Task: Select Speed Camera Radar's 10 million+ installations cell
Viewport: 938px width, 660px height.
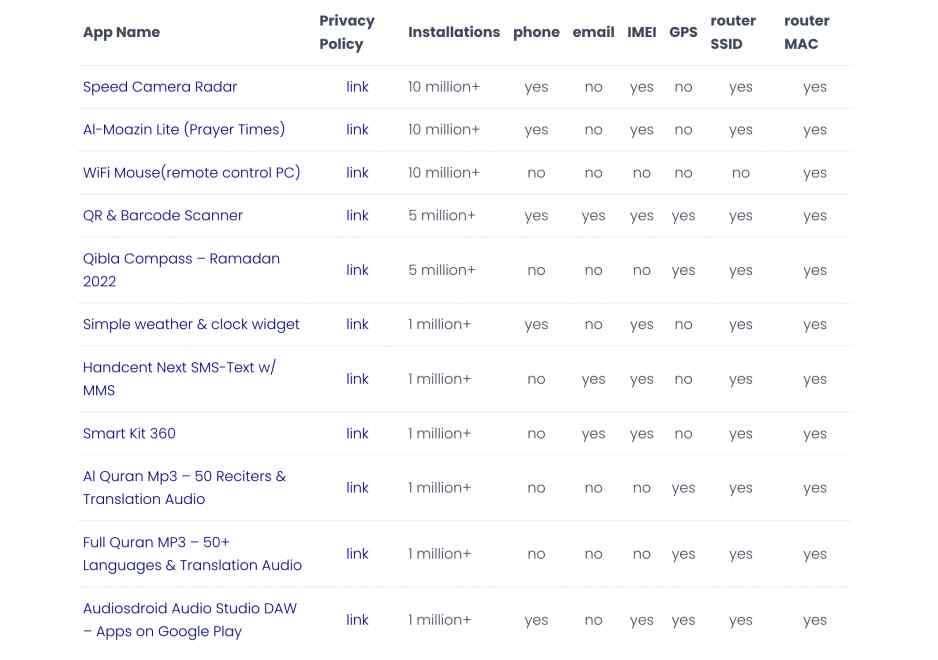Action: [444, 87]
